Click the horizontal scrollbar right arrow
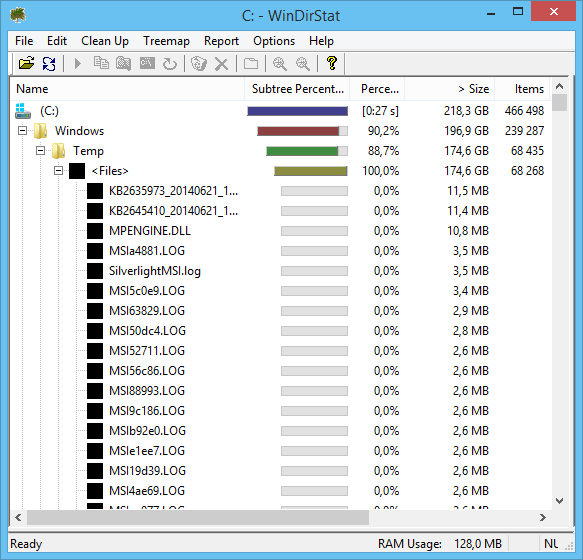583x560 pixels. click(542, 517)
